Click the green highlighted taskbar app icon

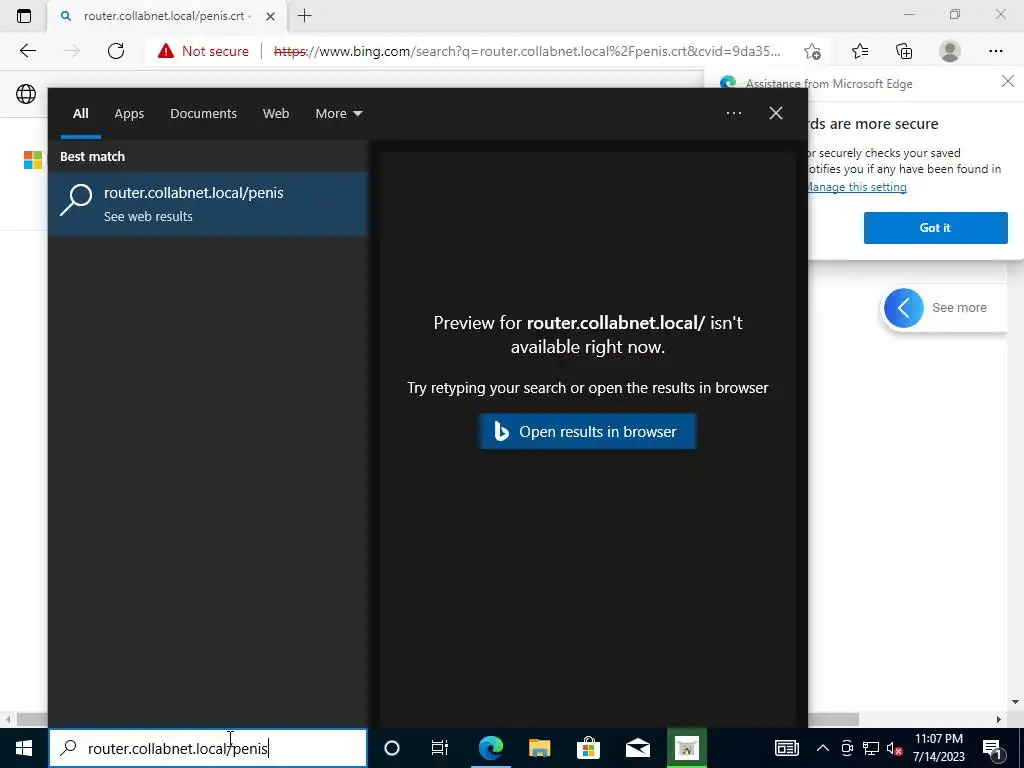[x=686, y=748]
